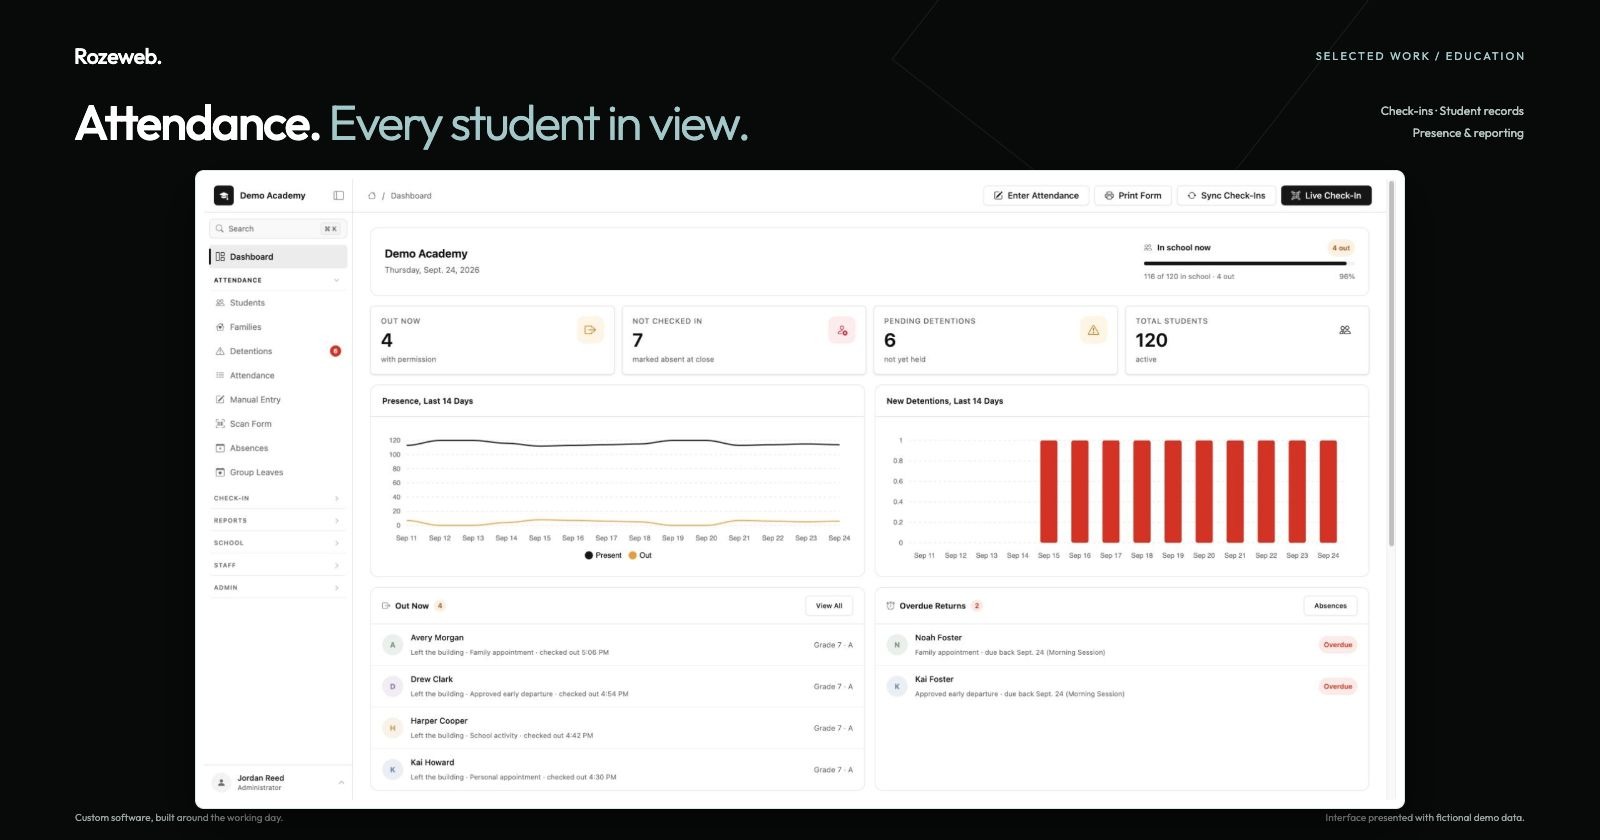Screen dimensions: 1600x840
Task: Click the In school now progress bar
Action: pyautogui.click(x=1249, y=264)
